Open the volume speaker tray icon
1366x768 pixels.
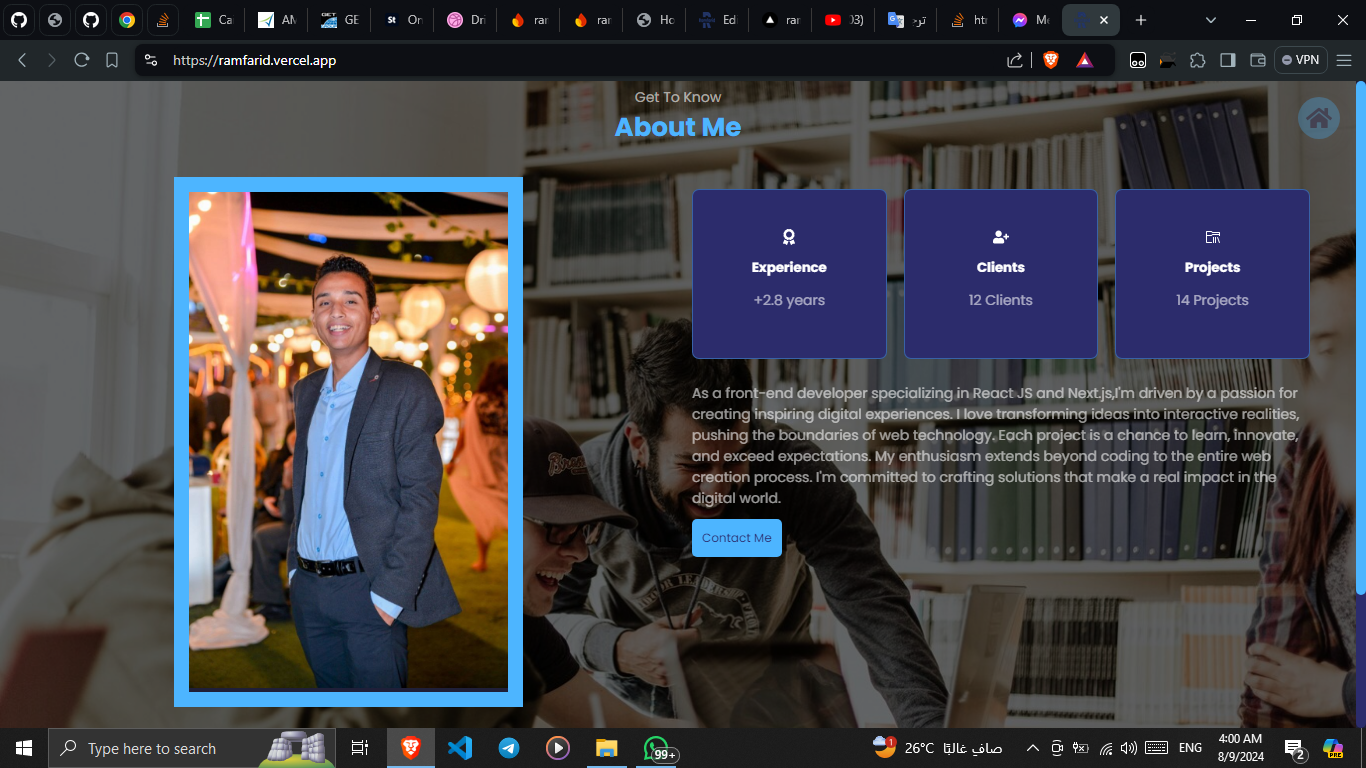click(x=1129, y=748)
